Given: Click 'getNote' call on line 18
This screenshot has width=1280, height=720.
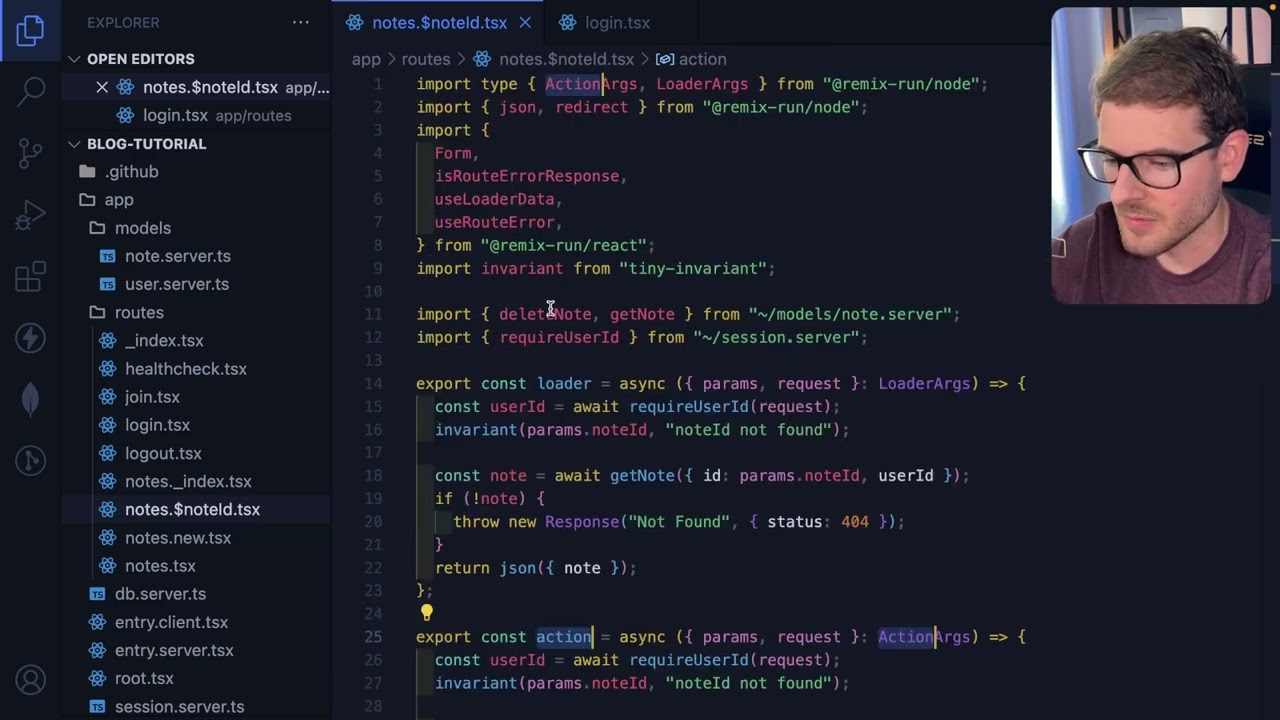Looking at the screenshot, I should tap(642, 475).
